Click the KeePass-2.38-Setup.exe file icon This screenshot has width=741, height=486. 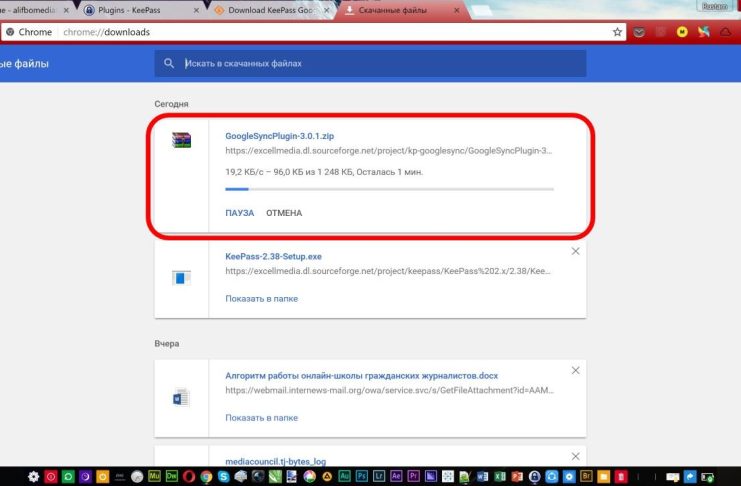[181, 278]
